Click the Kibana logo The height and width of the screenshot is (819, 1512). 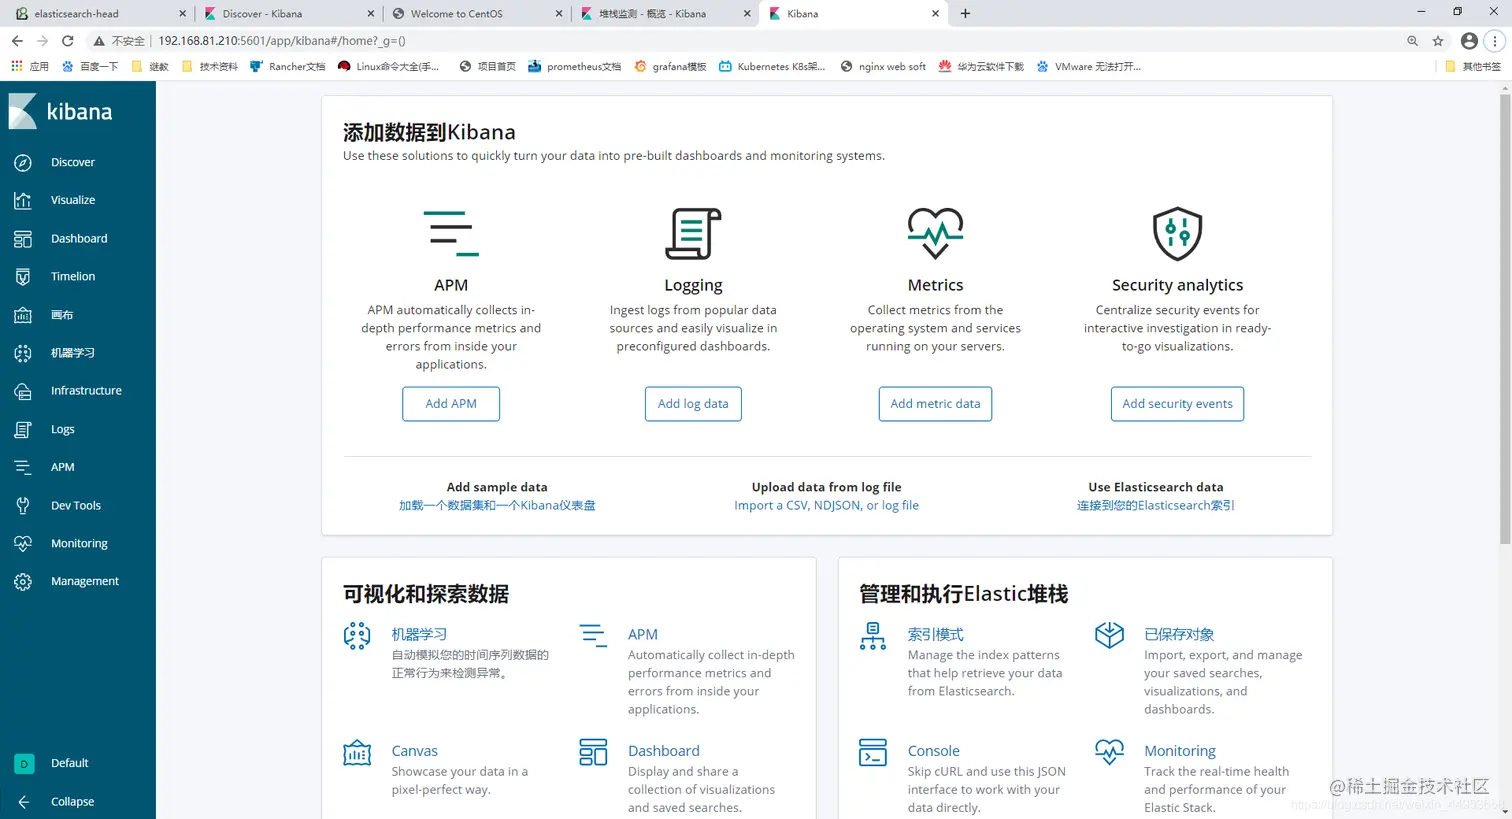point(61,111)
